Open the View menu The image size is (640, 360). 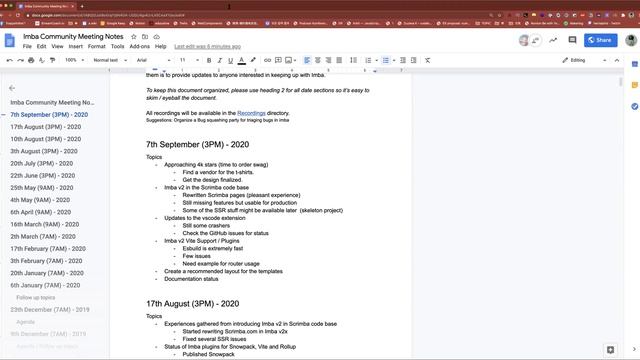tap(57, 47)
